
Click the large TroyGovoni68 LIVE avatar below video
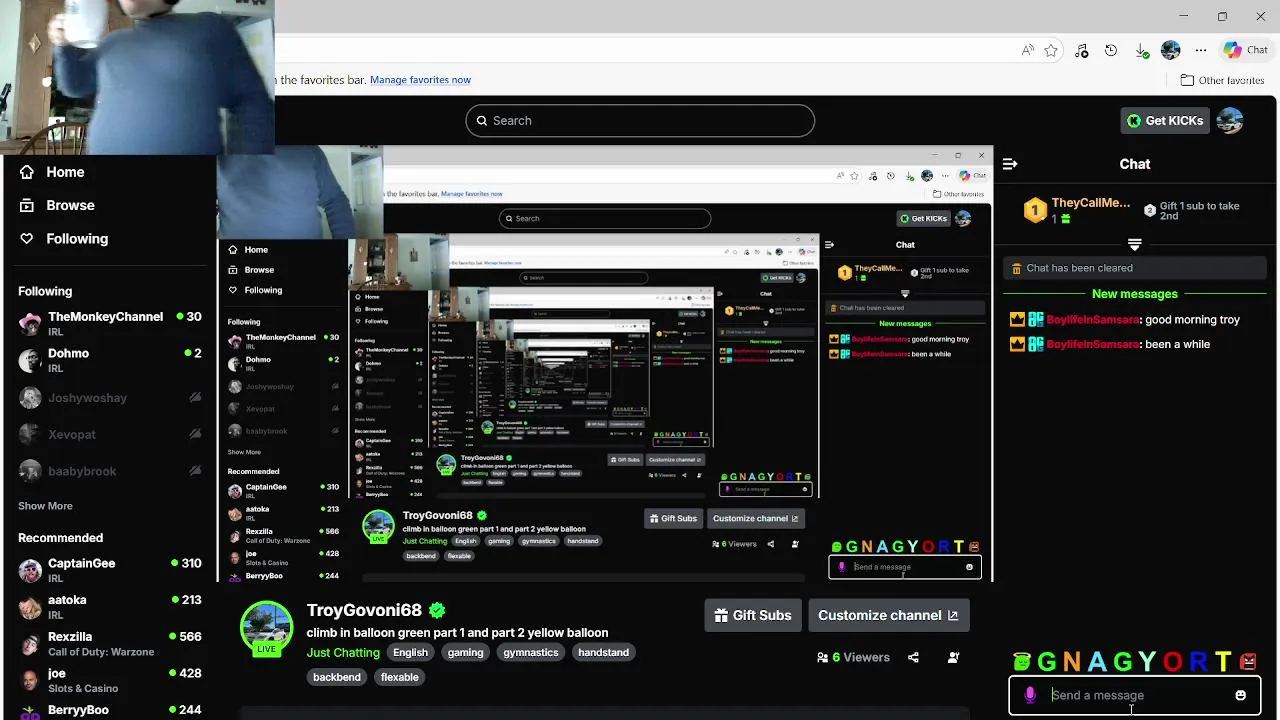point(266,627)
